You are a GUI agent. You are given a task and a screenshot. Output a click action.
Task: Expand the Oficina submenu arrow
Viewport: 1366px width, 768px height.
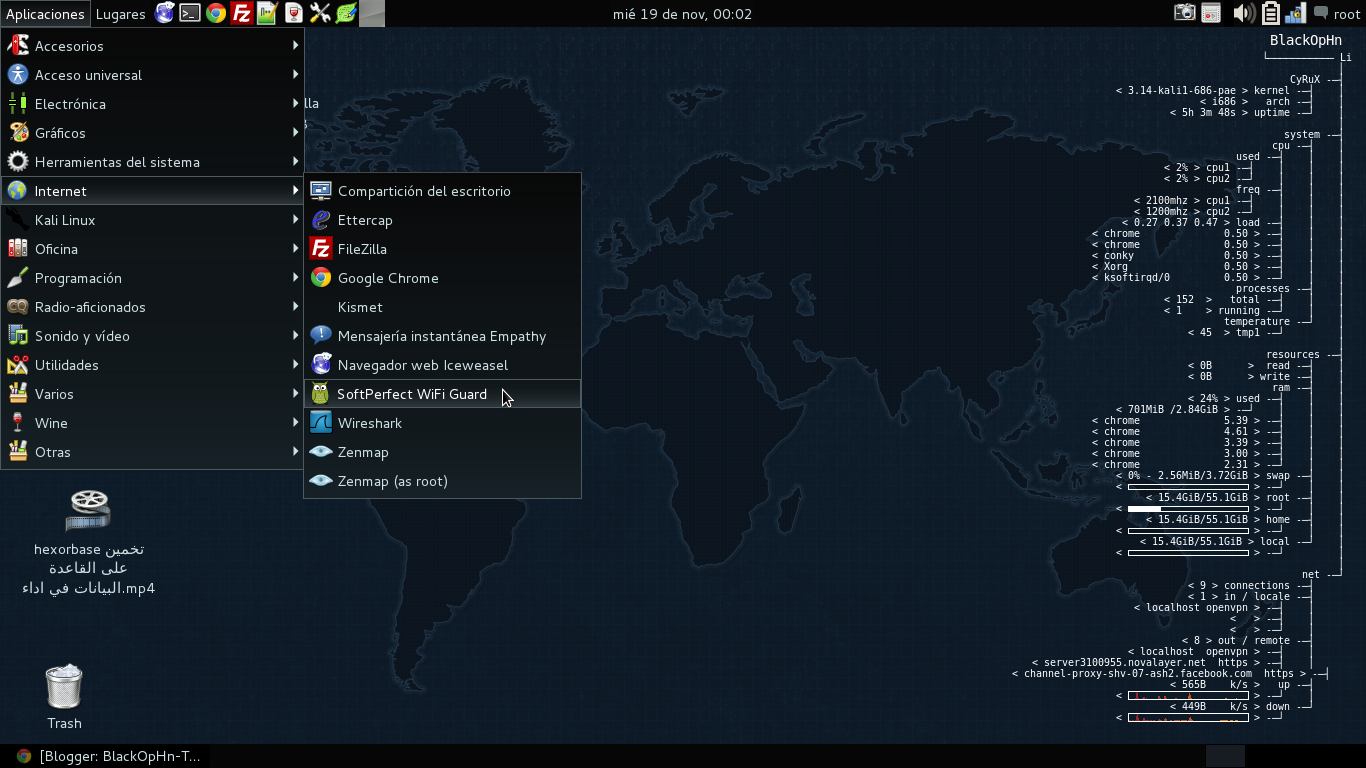295,248
